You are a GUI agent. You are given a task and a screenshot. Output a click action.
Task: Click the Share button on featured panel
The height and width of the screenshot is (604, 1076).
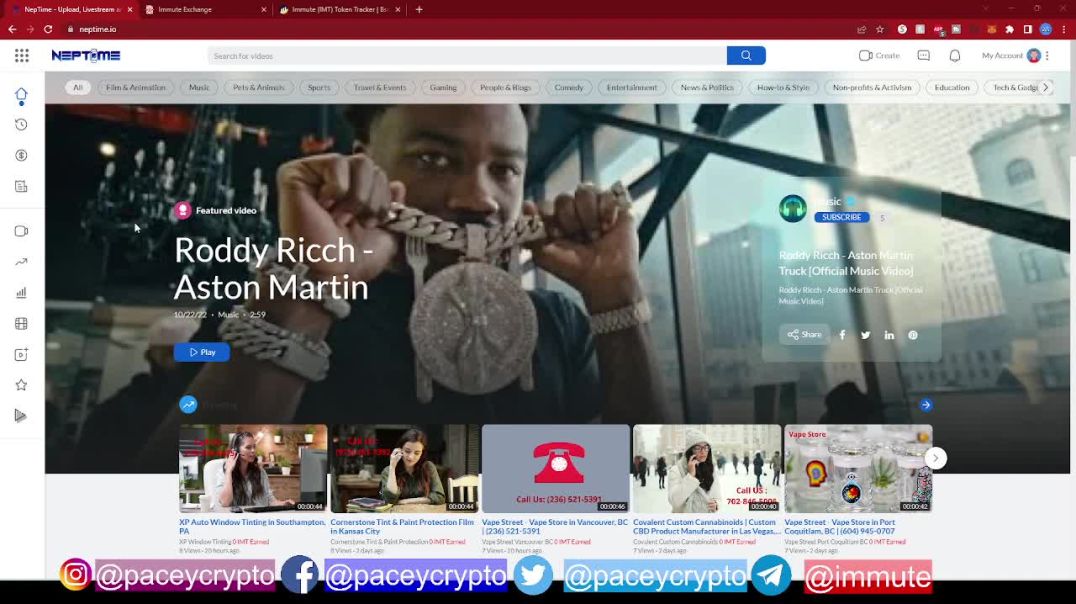click(x=804, y=335)
